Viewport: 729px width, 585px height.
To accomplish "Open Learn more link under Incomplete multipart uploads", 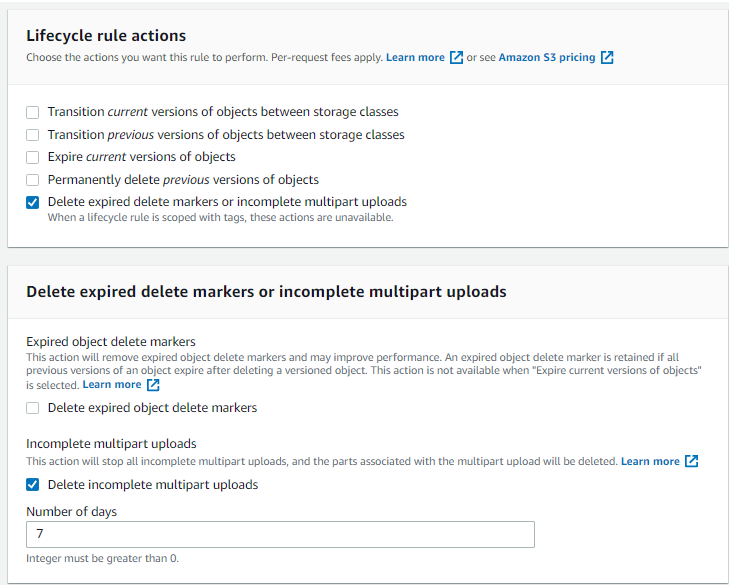I will click(650, 461).
